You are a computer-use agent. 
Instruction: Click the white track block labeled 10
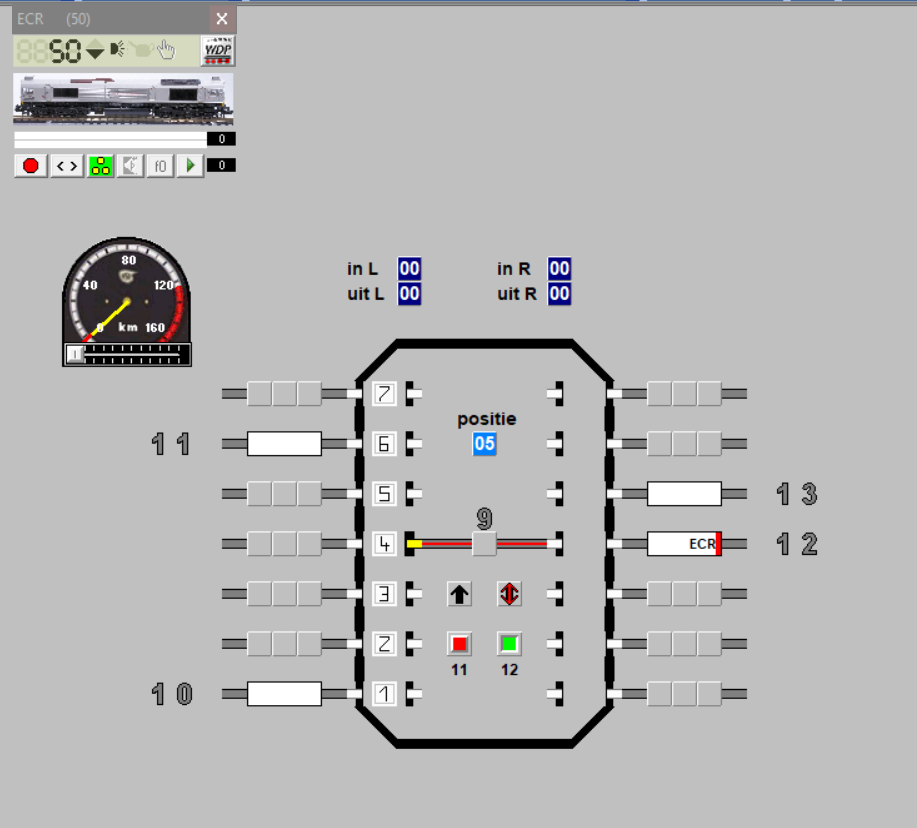284,694
